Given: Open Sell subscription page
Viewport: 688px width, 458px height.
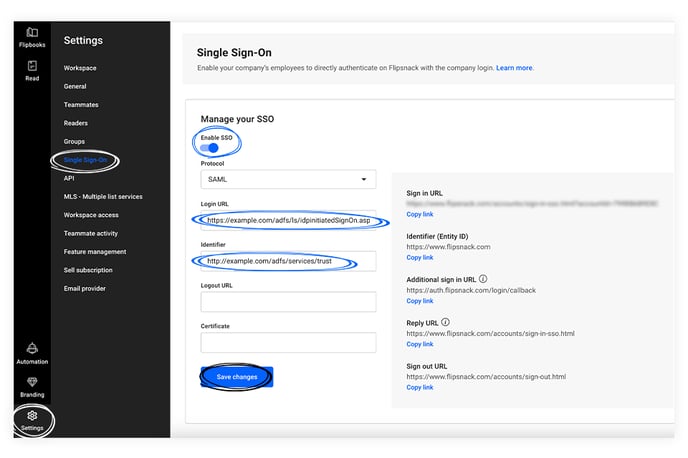Looking at the screenshot, I should (x=88, y=270).
